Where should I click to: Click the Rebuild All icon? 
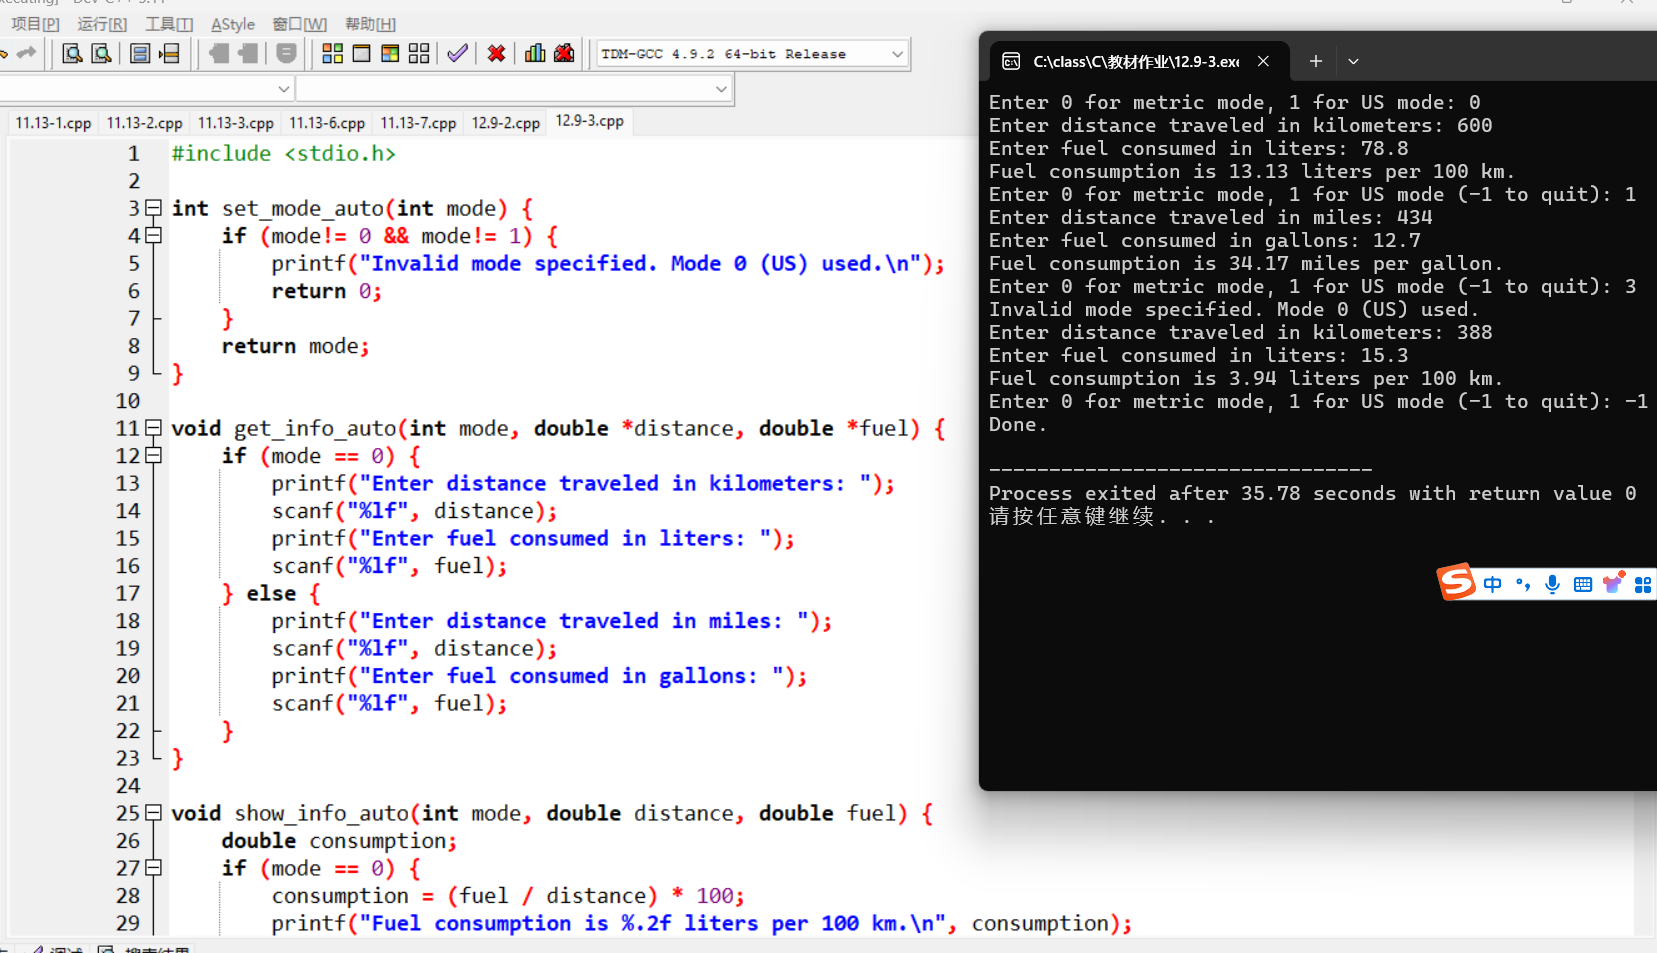(x=419, y=53)
